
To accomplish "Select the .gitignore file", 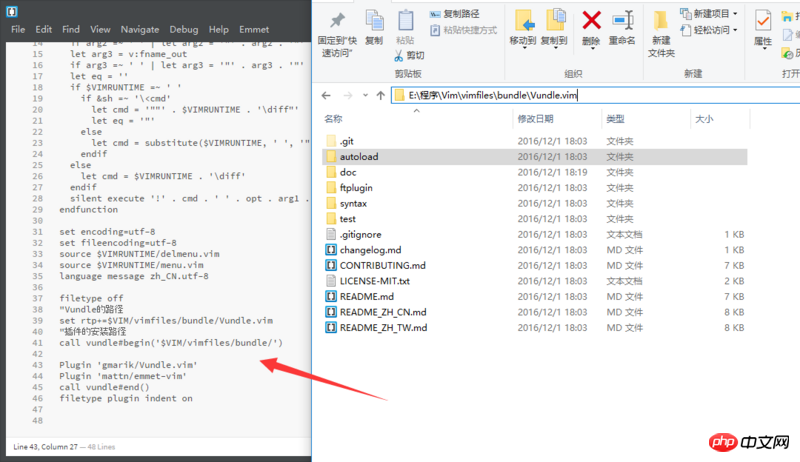I will pos(535,235).
